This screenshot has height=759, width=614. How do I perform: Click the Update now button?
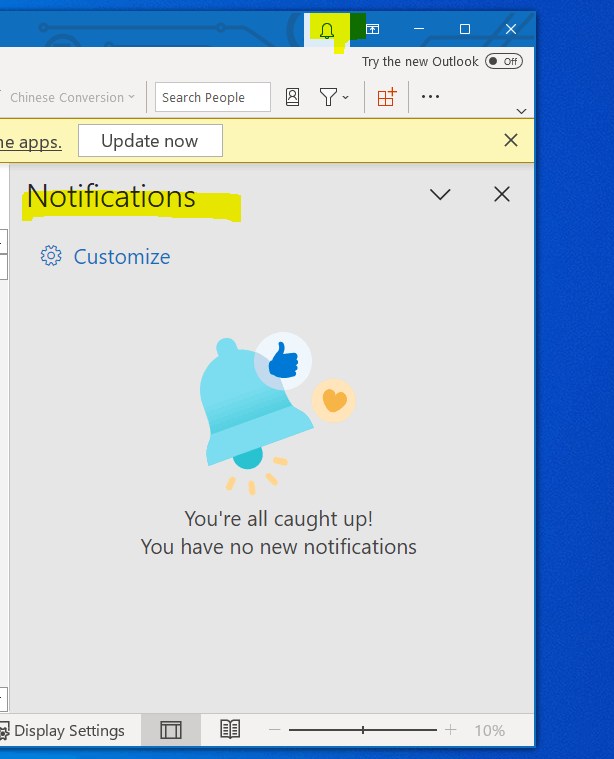(150, 141)
